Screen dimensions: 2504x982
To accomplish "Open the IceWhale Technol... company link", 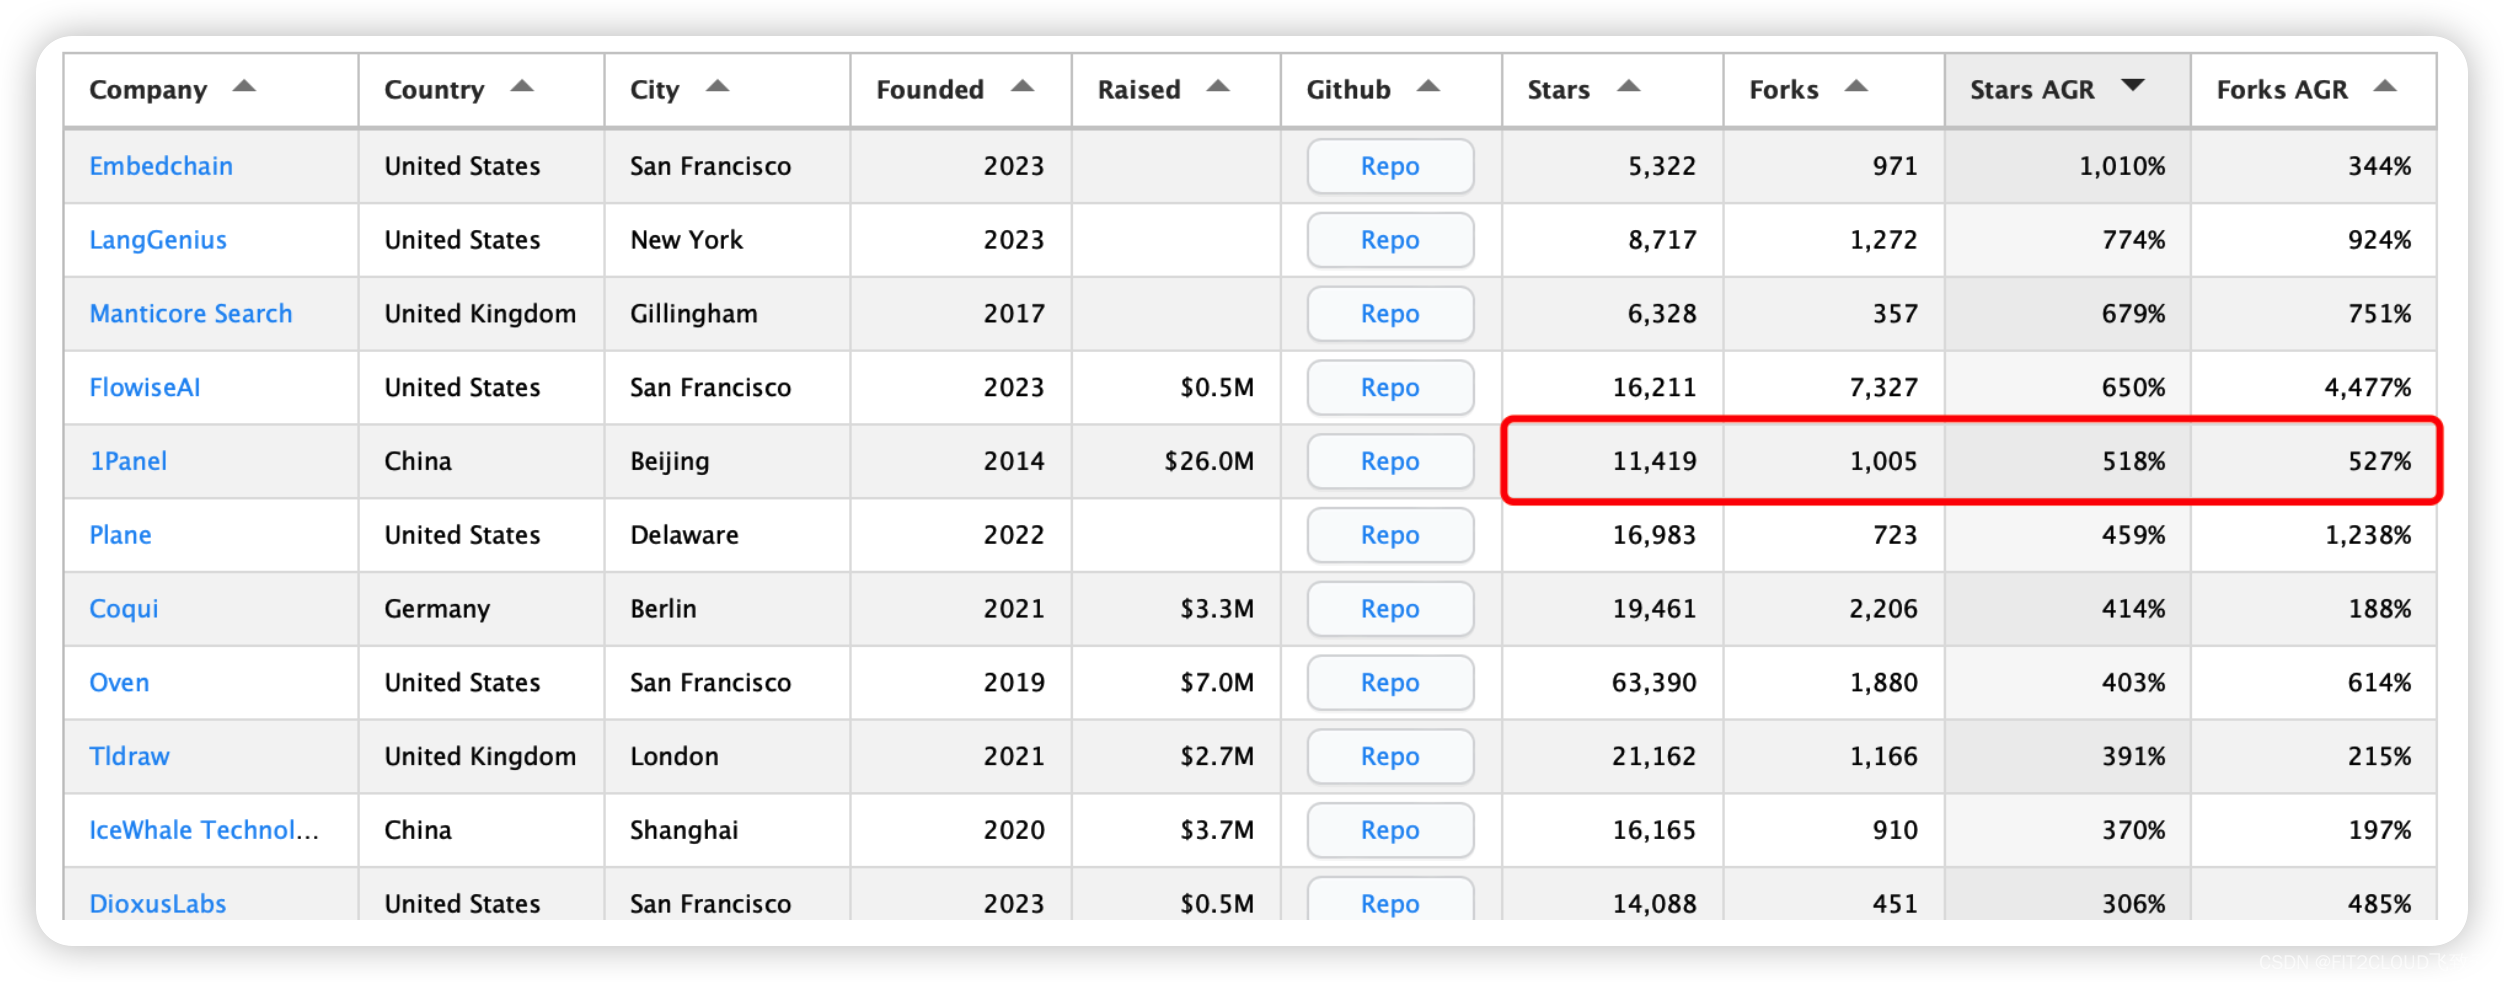I will pos(204,830).
